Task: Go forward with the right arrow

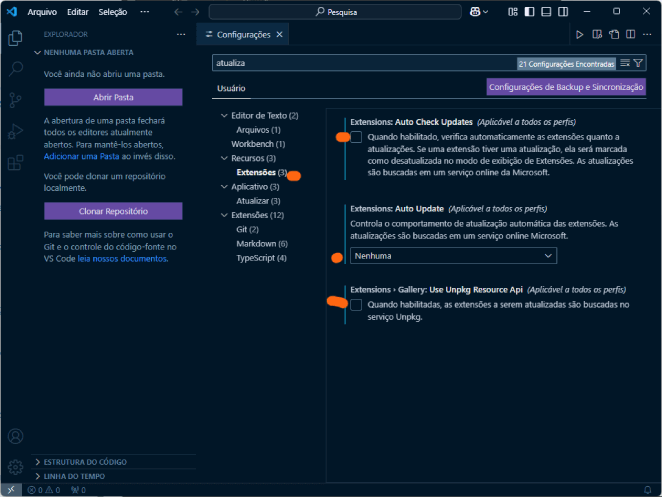Action: pyautogui.click(x=195, y=12)
